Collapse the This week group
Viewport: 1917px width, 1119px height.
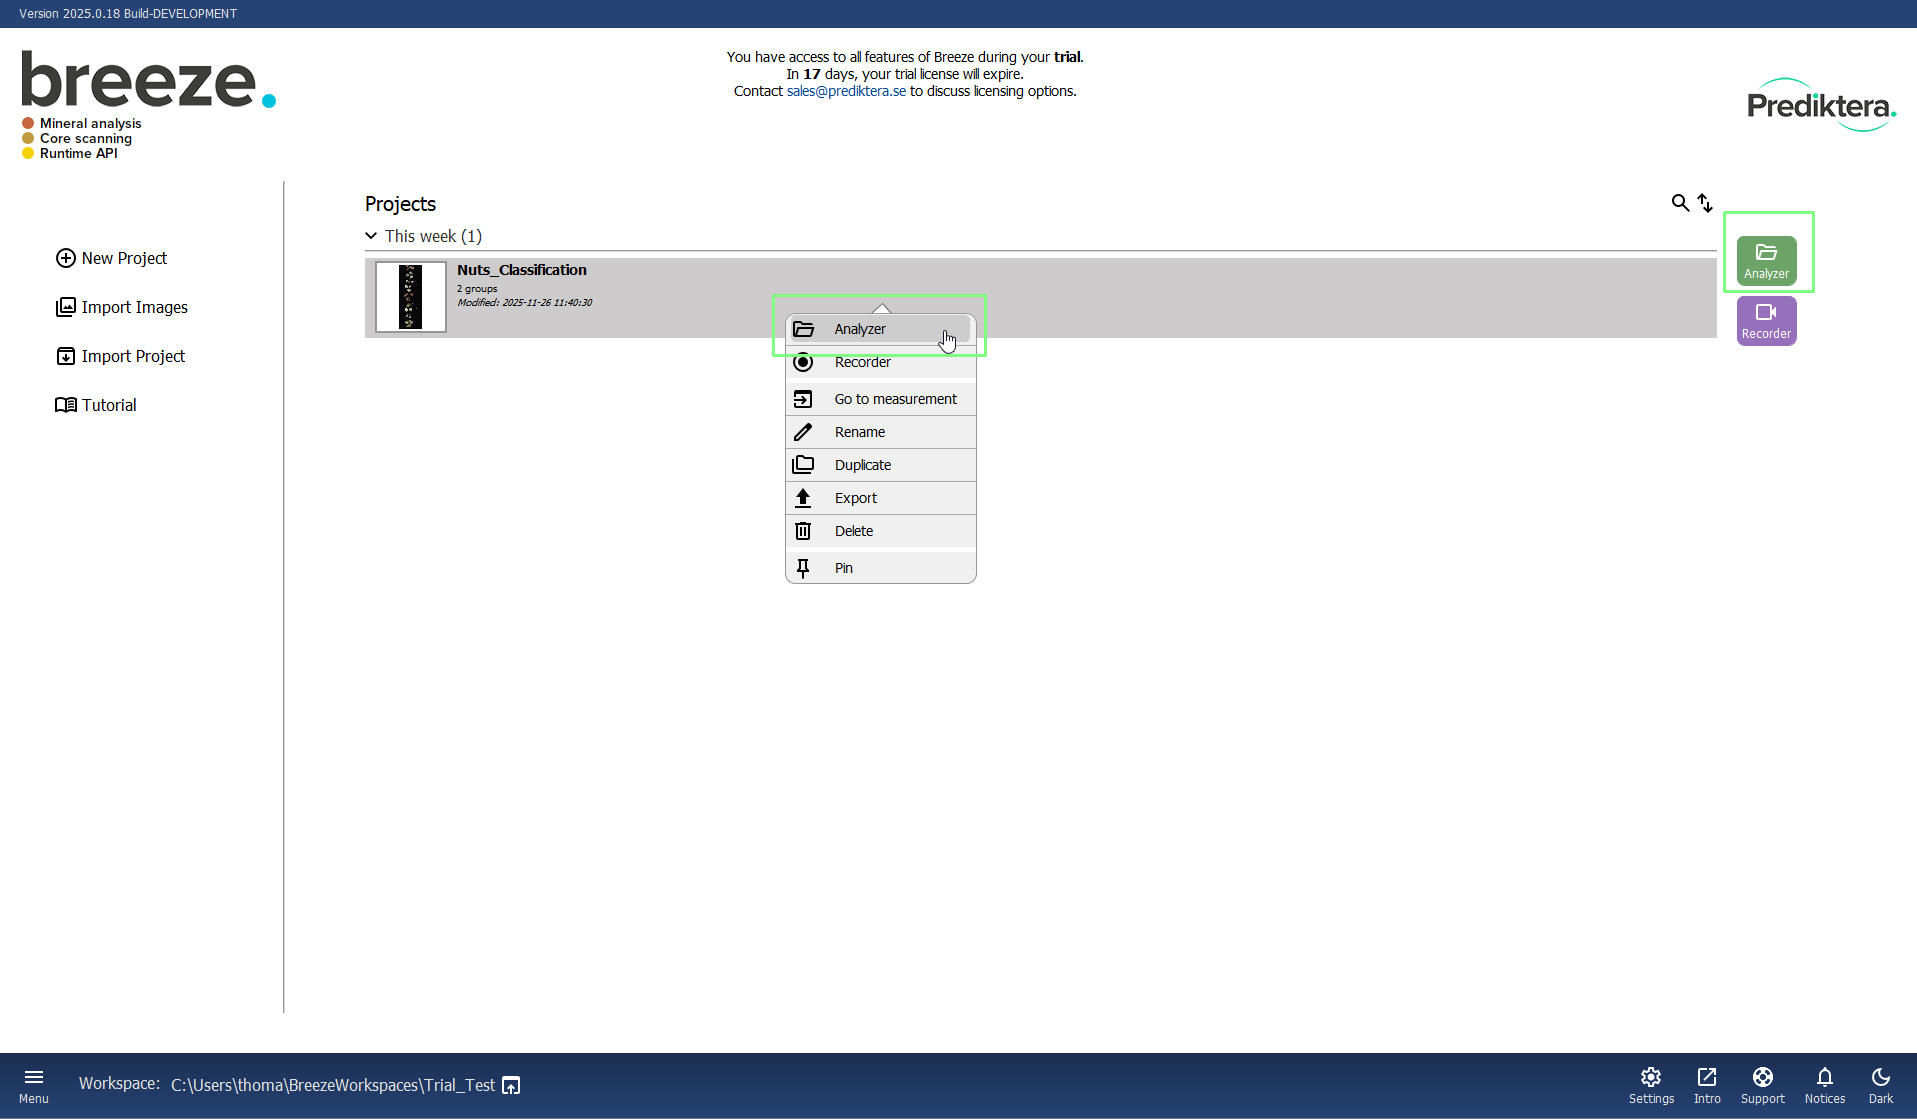coord(371,236)
